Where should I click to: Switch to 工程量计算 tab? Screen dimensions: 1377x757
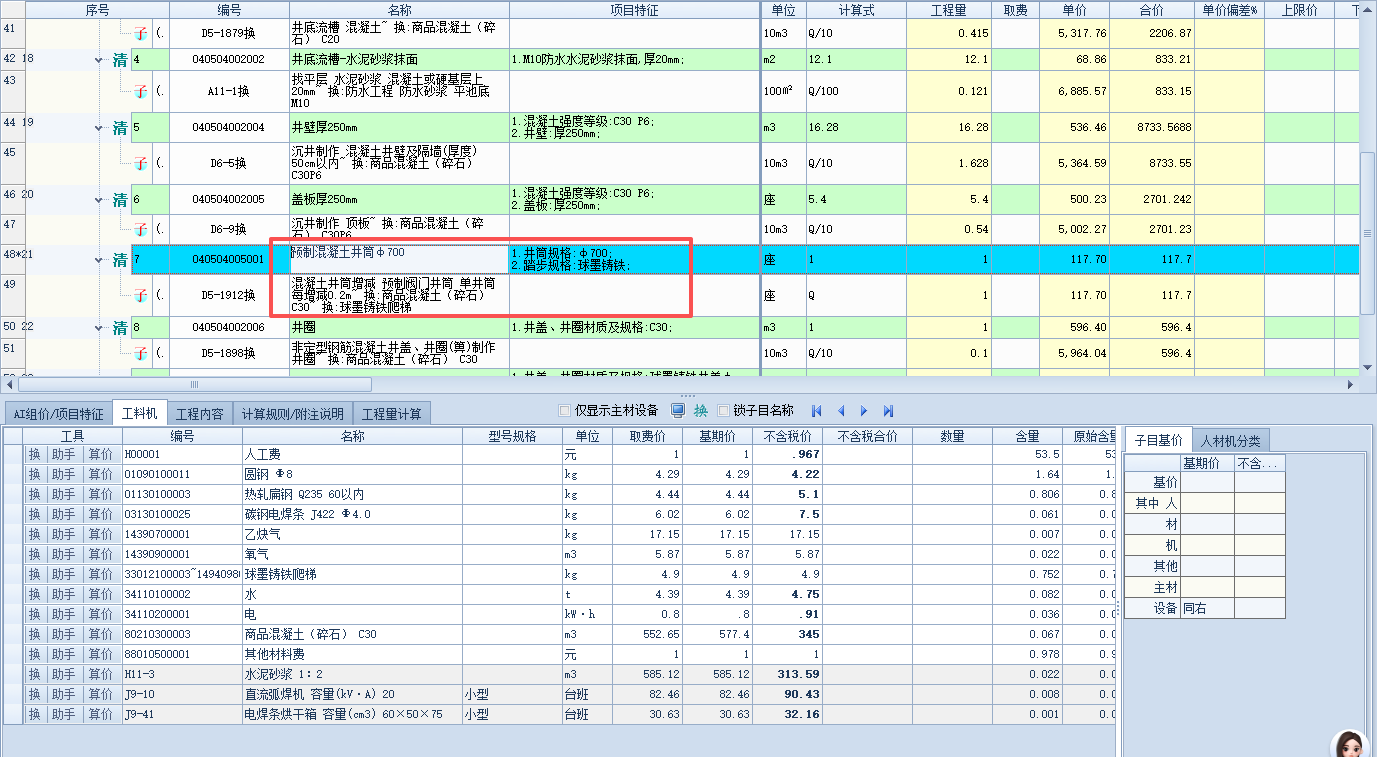tap(392, 414)
